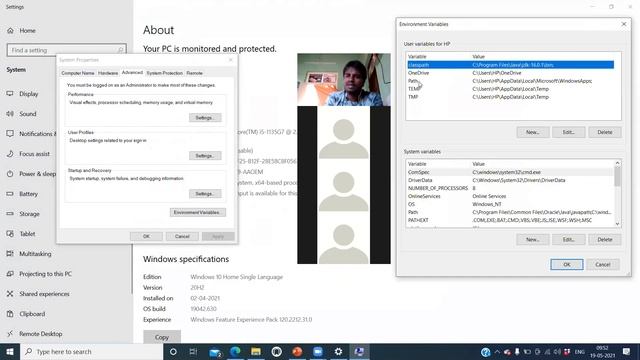The image size is (640, 360).
Task: Click Edit under User variables
Action: (x=569, y=132)
